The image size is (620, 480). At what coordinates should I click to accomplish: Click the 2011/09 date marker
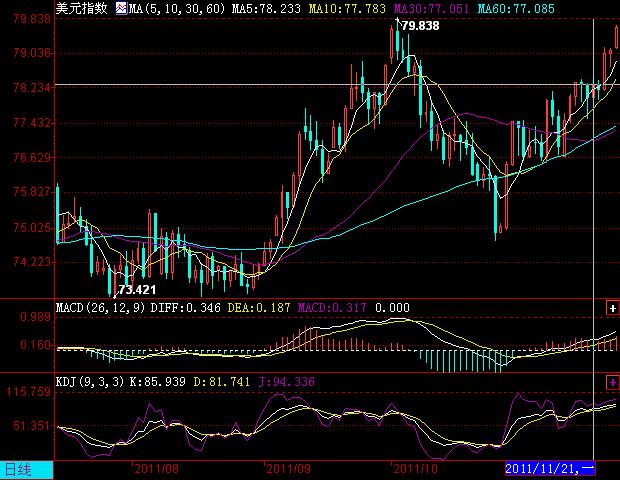coord(288,469)
